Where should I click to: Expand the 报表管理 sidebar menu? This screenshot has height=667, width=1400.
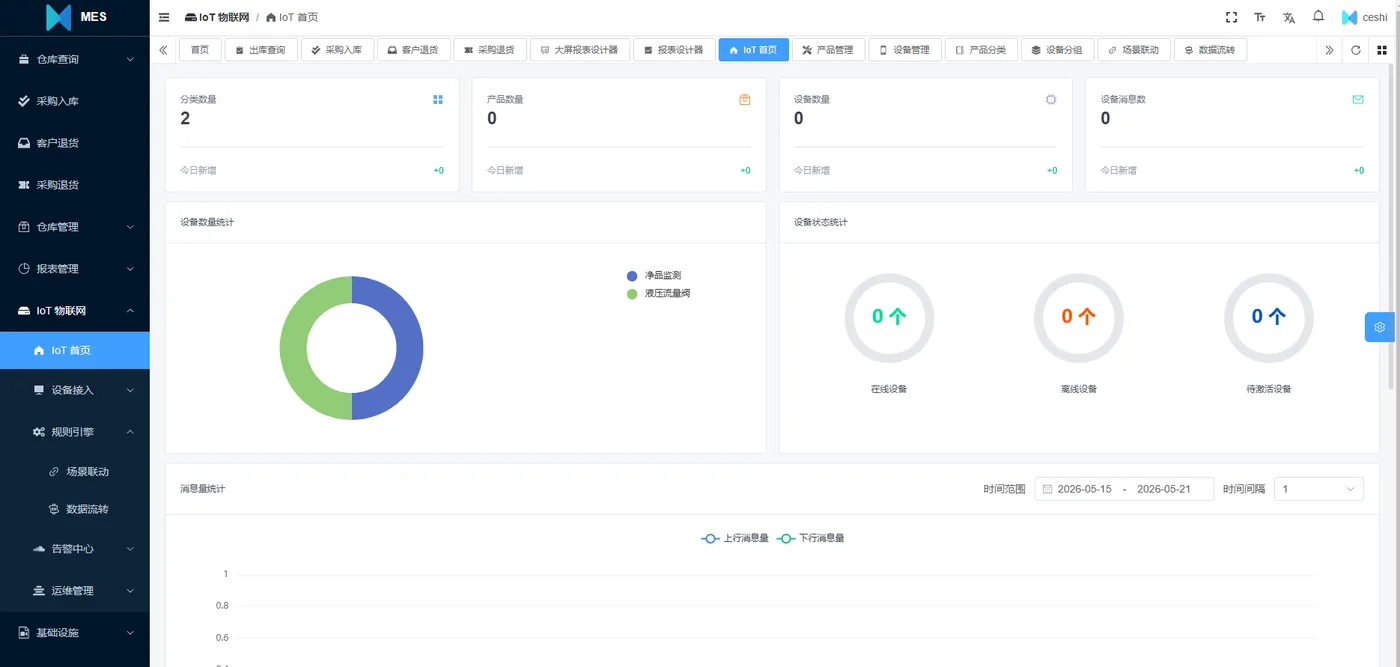pyautogui.click(x=75, y=269)
